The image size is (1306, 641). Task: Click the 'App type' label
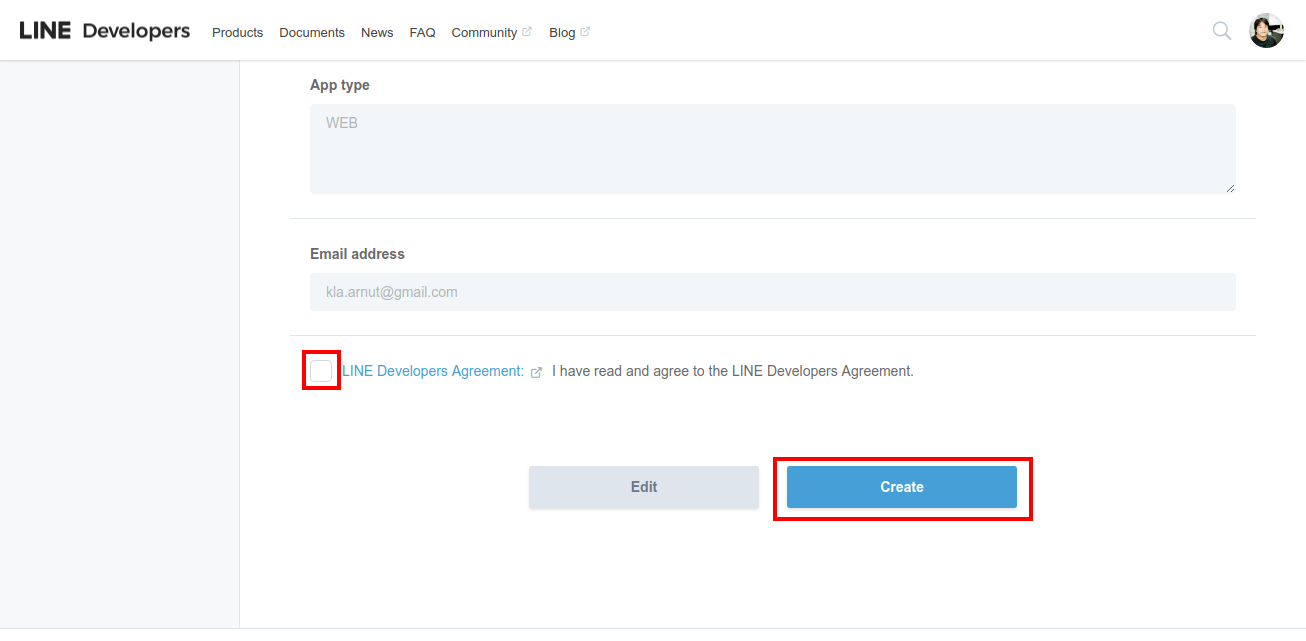pos(340,85)
